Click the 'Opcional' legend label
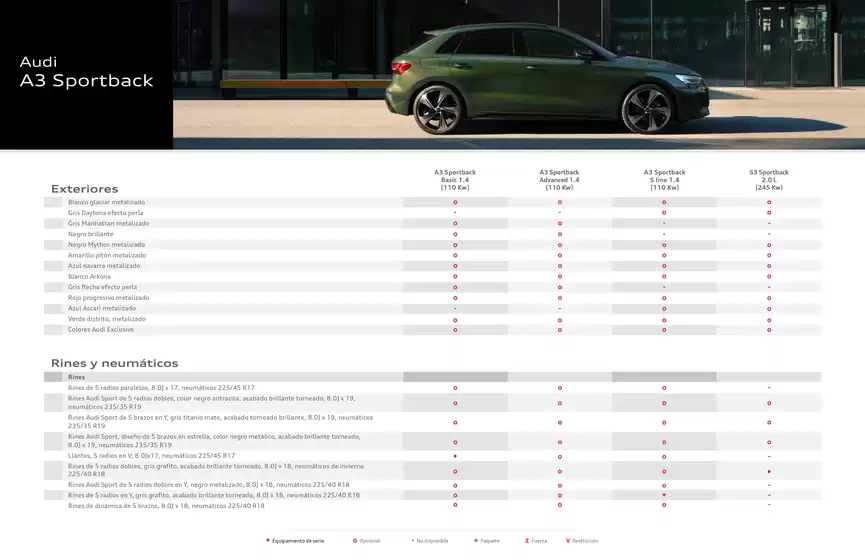This screenshot has height=560, width=865. tap(370, 541)
